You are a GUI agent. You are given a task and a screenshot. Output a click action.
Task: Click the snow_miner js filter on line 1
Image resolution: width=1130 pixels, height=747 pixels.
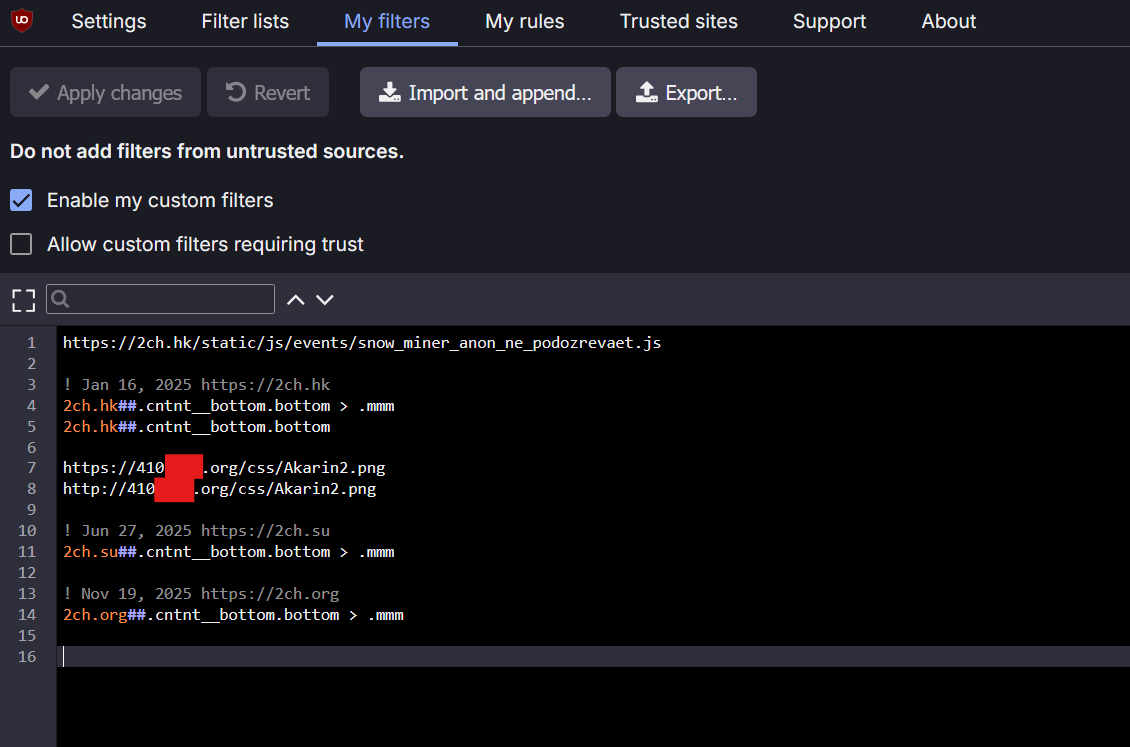[362, 343]
